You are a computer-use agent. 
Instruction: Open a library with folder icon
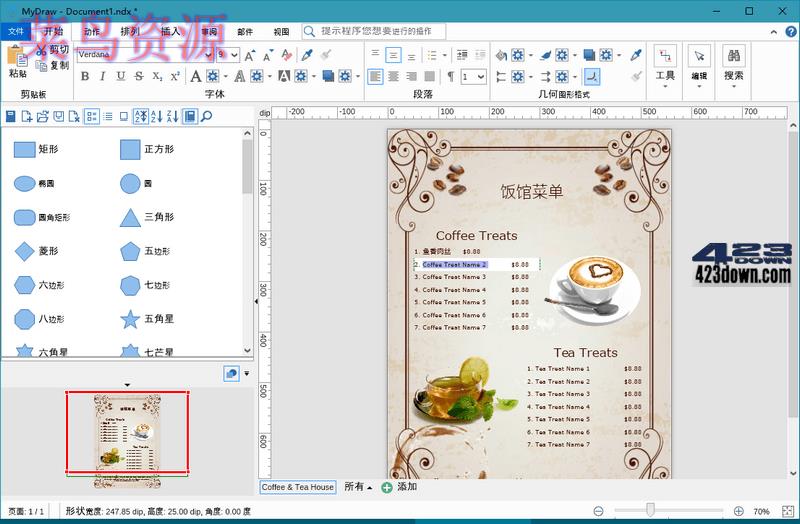pos(43,117)
